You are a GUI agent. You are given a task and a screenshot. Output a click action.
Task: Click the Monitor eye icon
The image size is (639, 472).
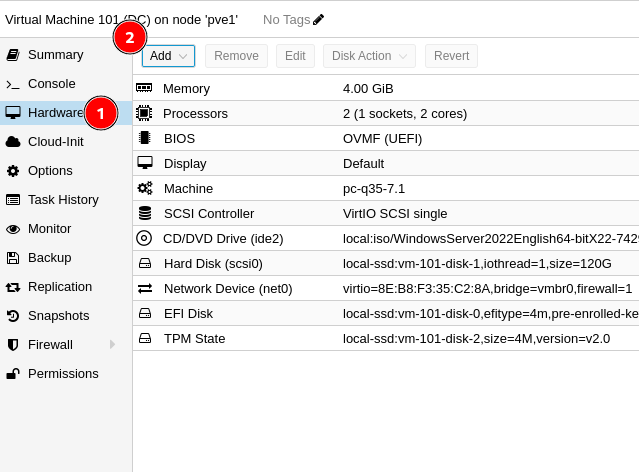click(x=13, y=229)
